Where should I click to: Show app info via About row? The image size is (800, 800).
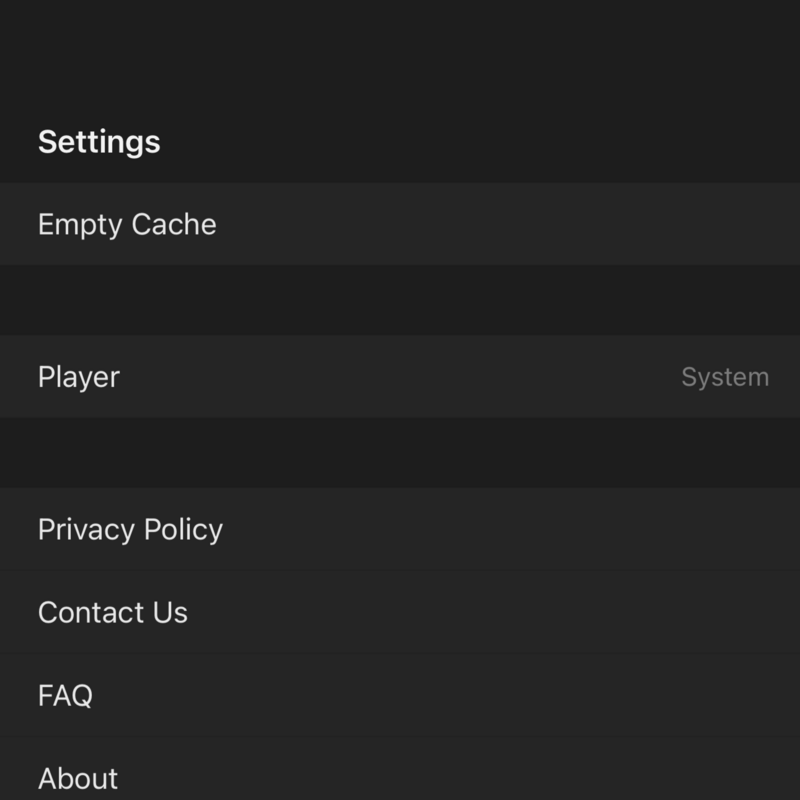coord(400,778)
